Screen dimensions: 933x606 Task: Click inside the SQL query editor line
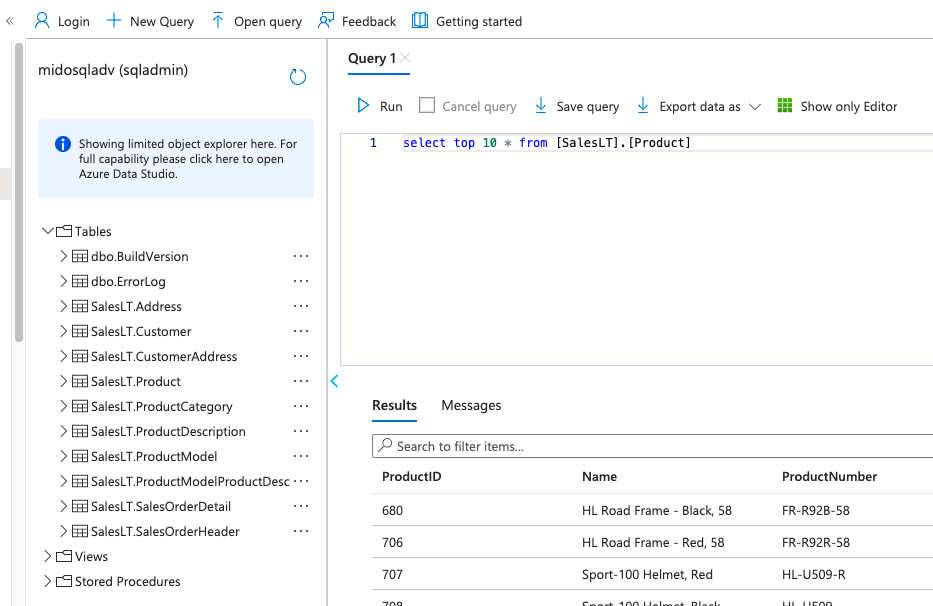pos(666,143)
